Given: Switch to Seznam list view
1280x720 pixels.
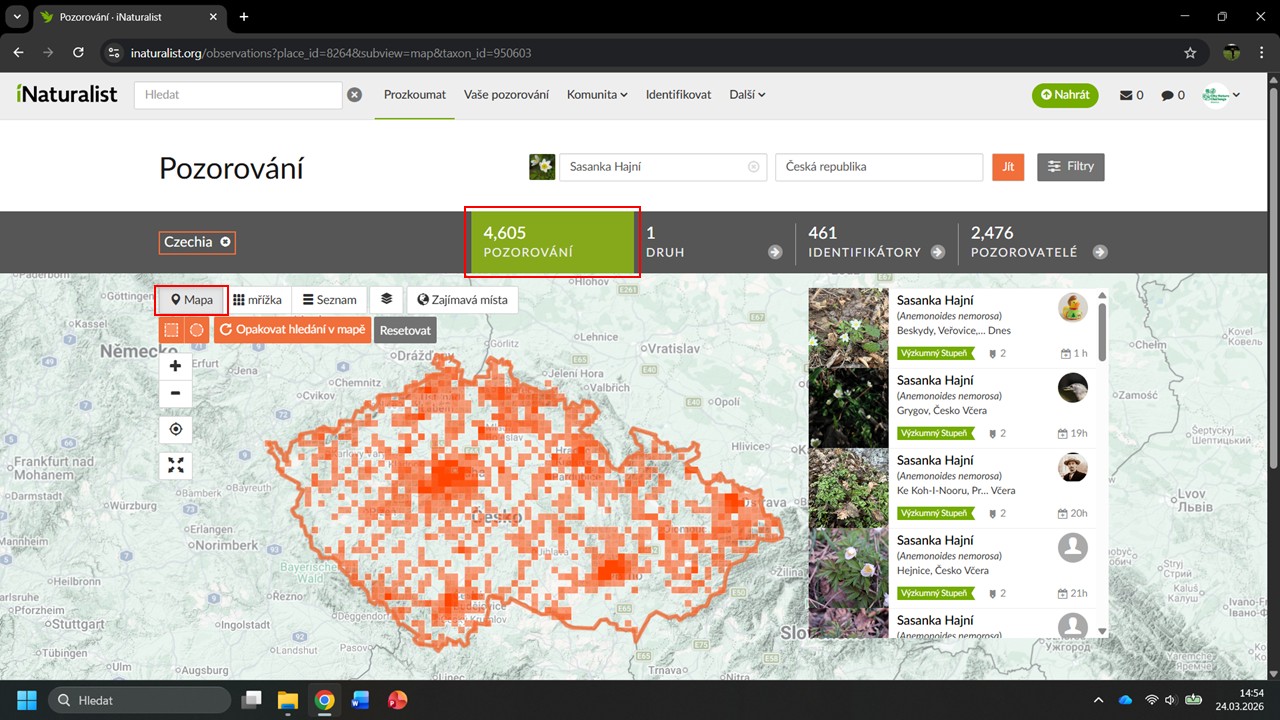Looking at the screenshot, I should pos(329,299).
